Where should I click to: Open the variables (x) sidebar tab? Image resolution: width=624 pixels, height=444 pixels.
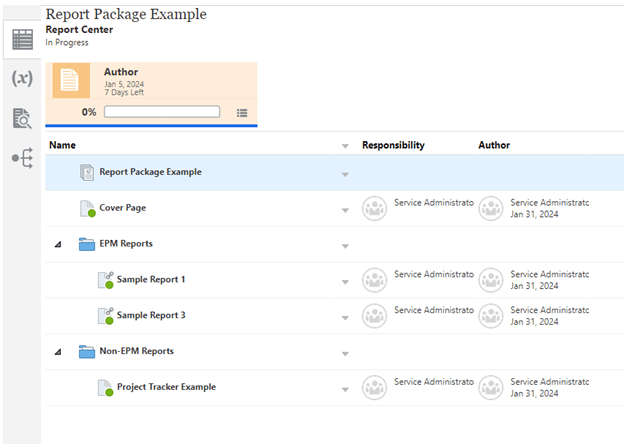(21, 79)
